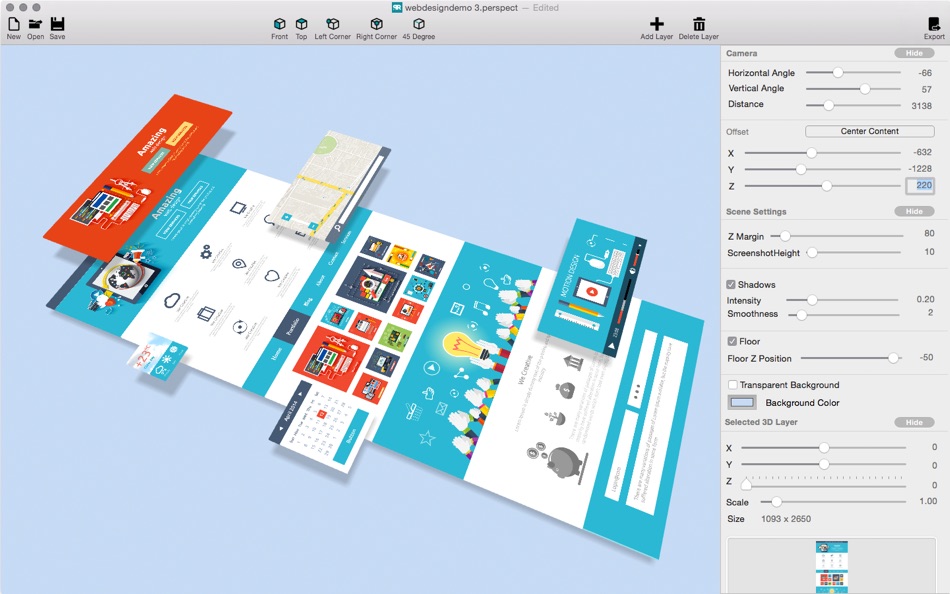The height and width of the screenshot is (594, 950).
Task: Enable the Transparent Background checkbox
Action: (732, 385)
